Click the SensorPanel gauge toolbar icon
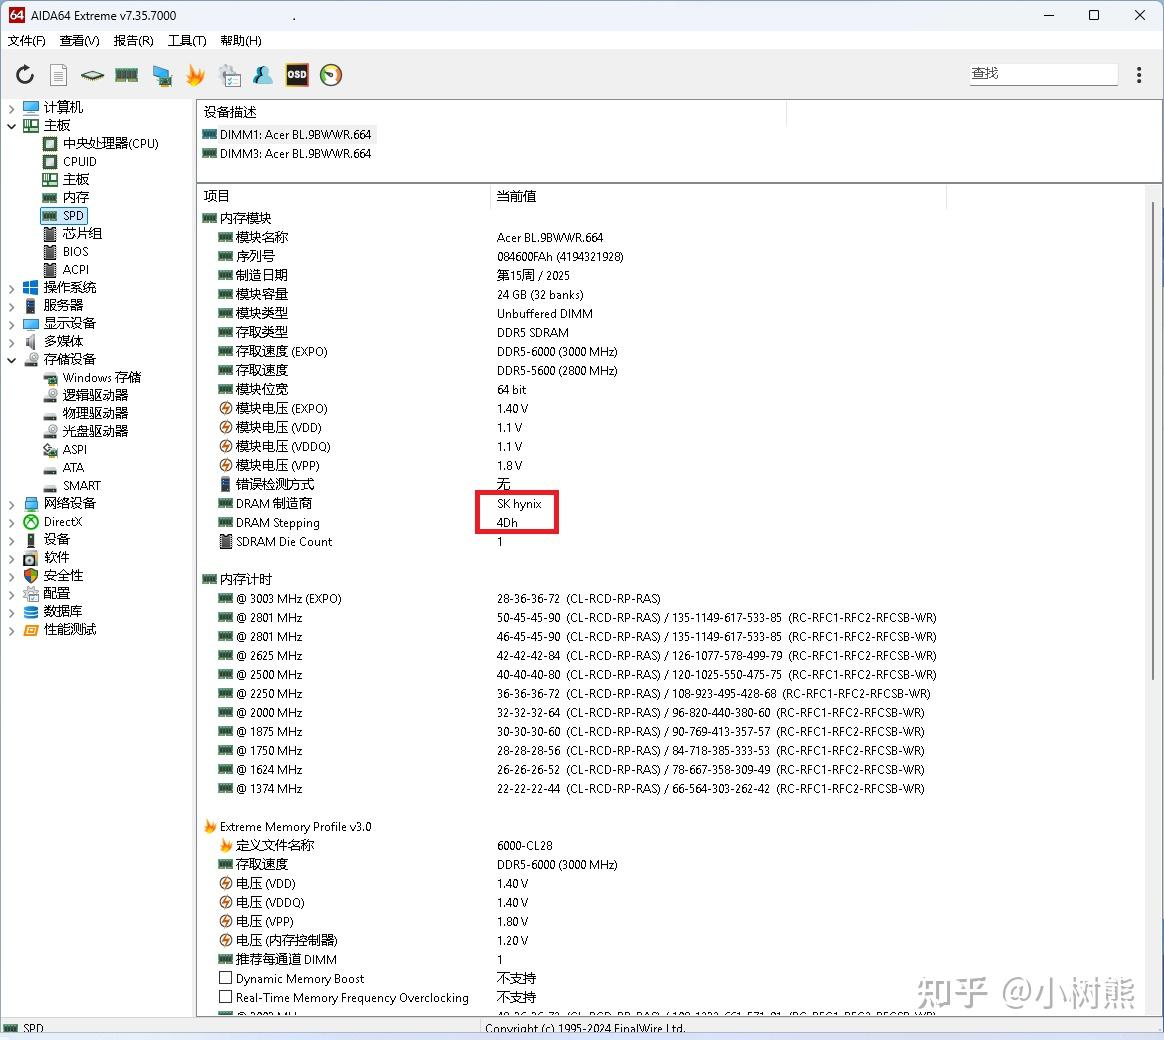1164x1040 pixels. tap(331, 74)
